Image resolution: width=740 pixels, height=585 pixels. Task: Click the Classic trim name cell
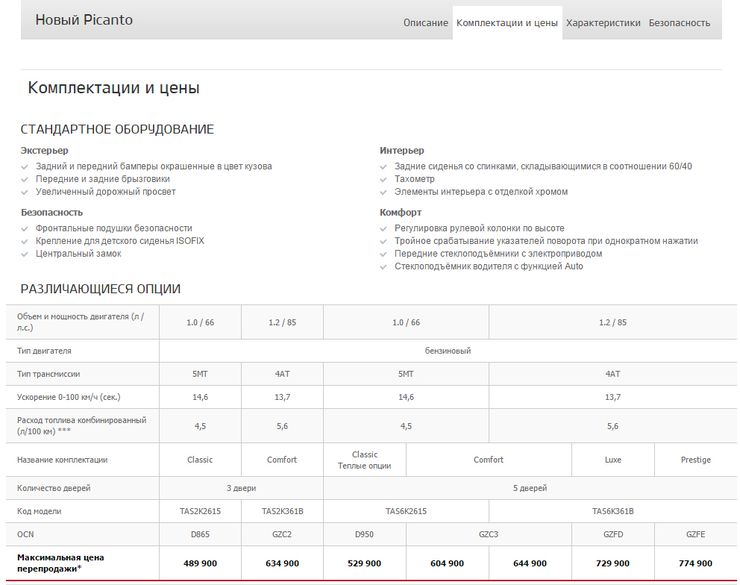click(200, 460)
